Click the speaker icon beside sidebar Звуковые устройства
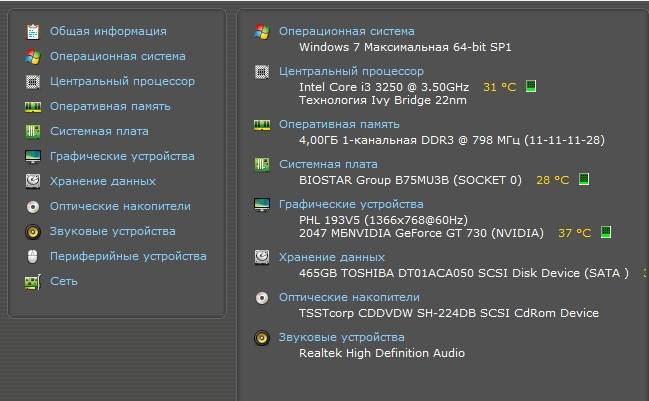 (33, 231)
